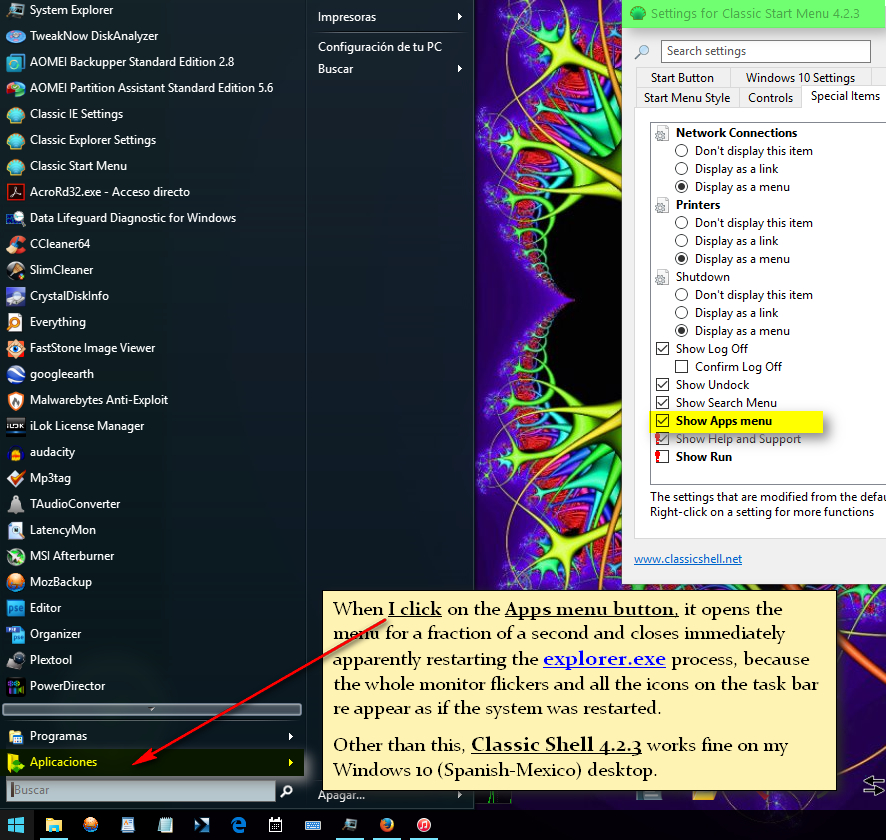Open Classic IE Settings shell icon
This screenshot has height=840, width=886.
(15, 114)
